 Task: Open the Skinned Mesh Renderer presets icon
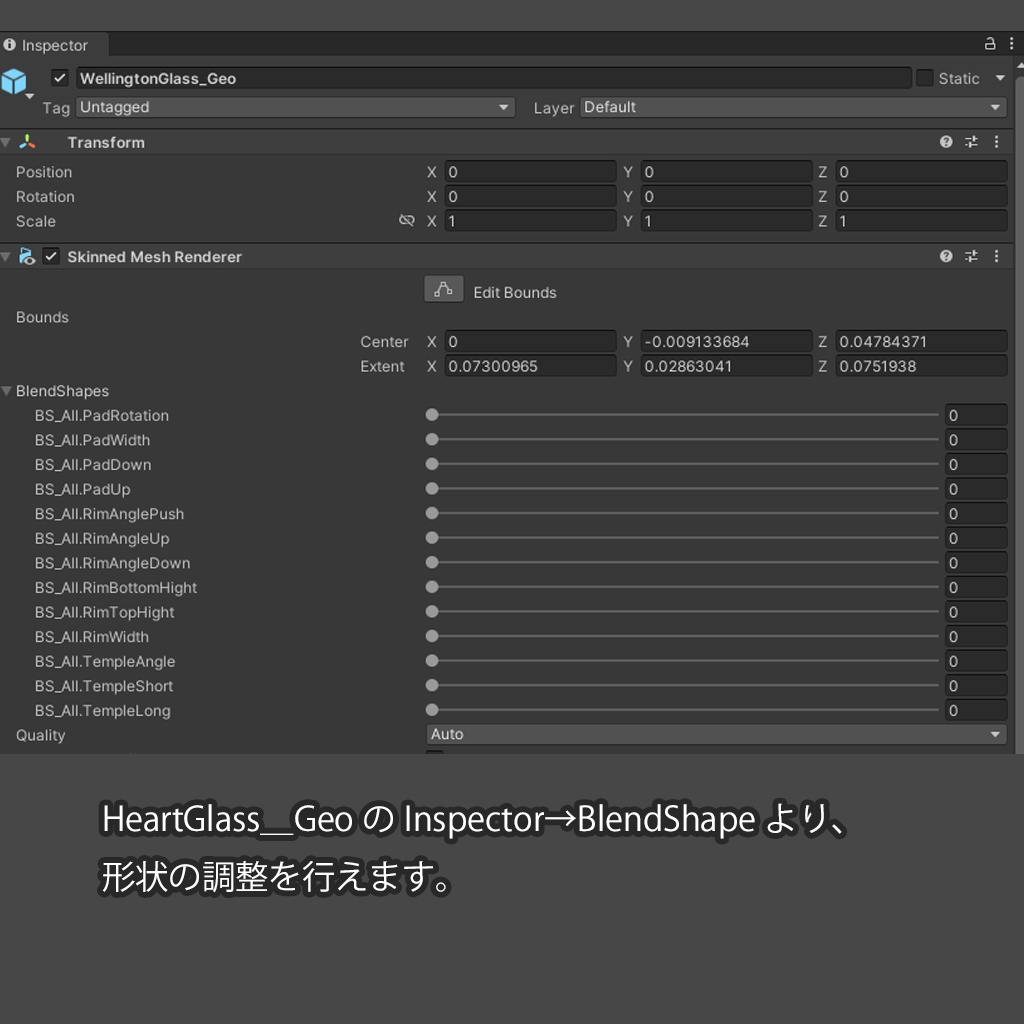click(970, 257)
